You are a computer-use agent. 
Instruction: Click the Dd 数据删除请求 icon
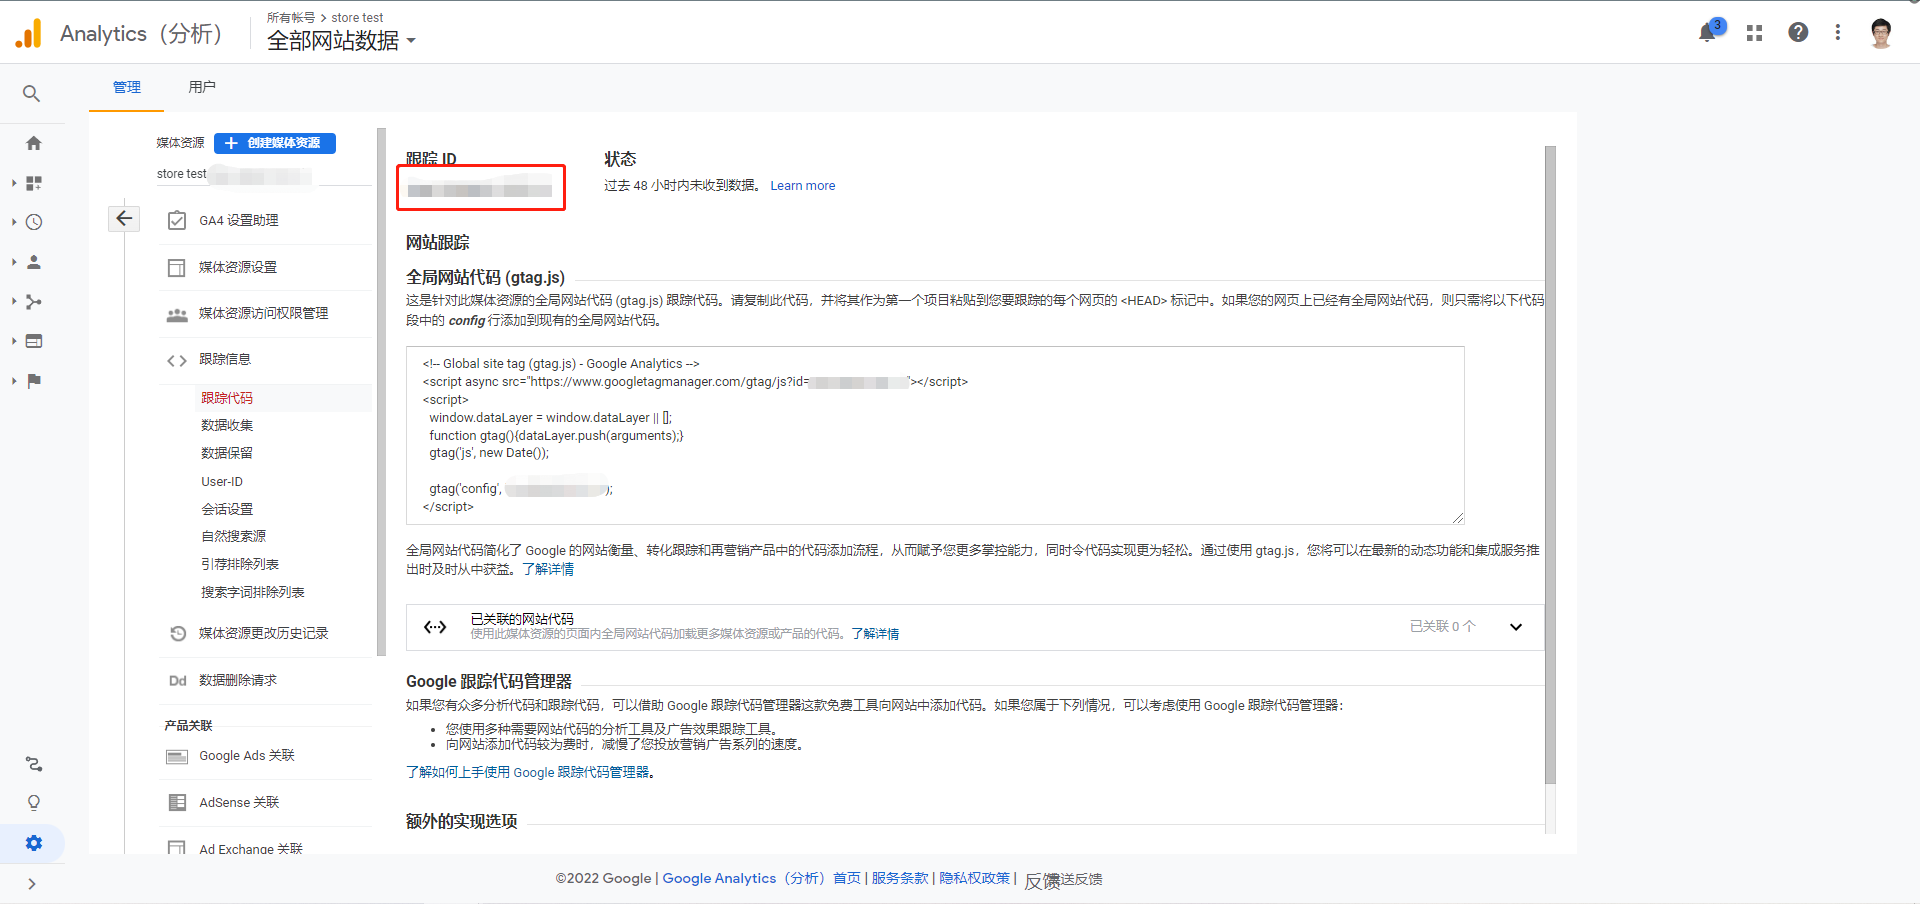point(177,680)
